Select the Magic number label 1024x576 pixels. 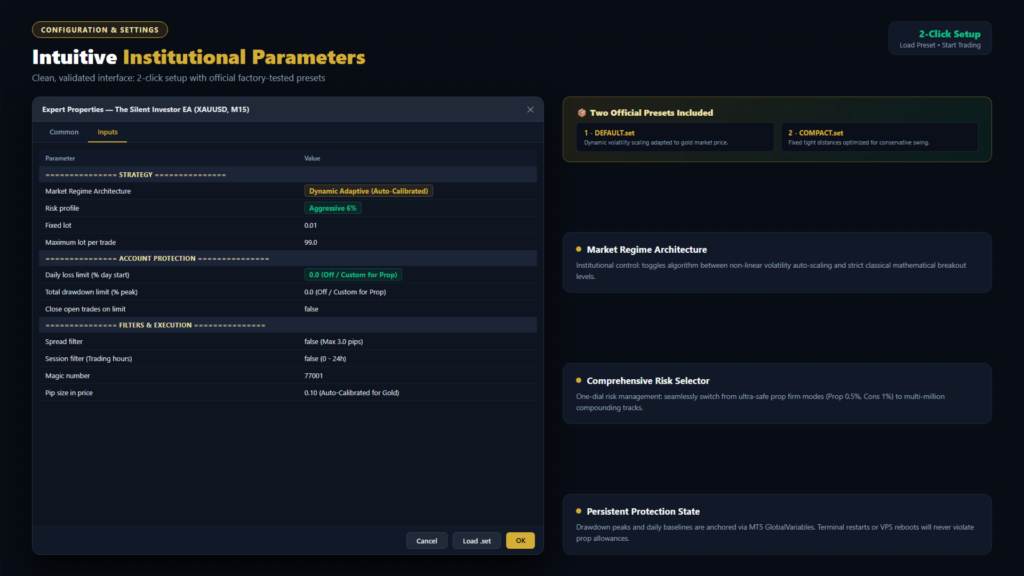click(67, 376)
